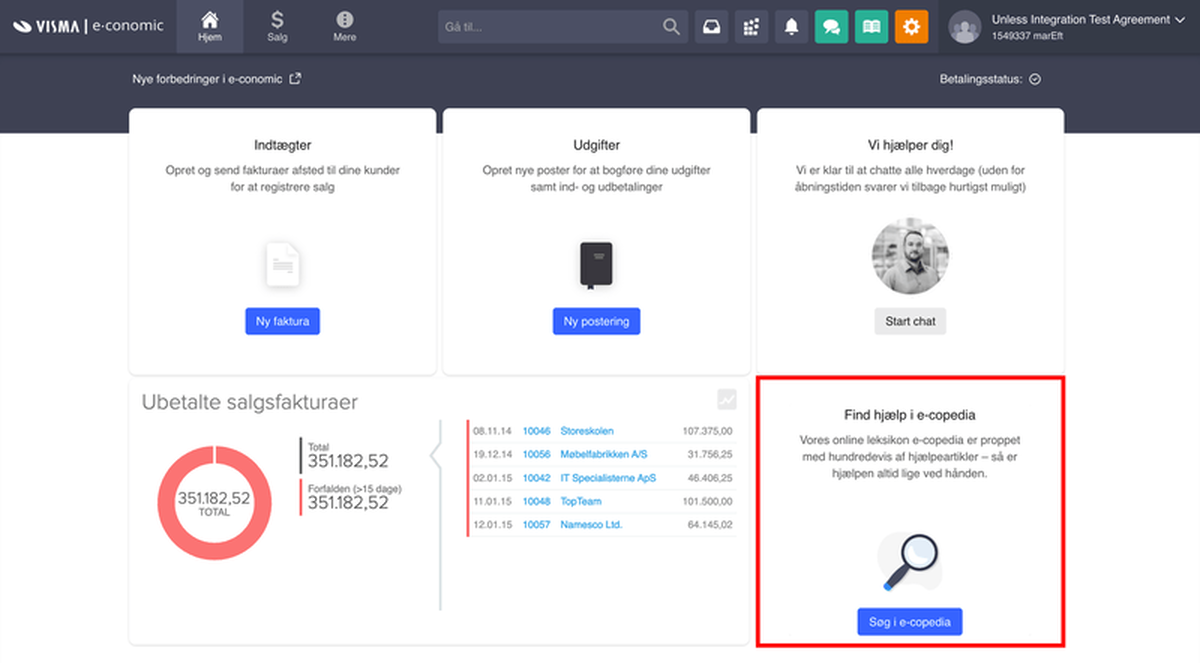Open the orange settings gear
This screenshot has height=663, width=1200.
(x=911, y=27)
